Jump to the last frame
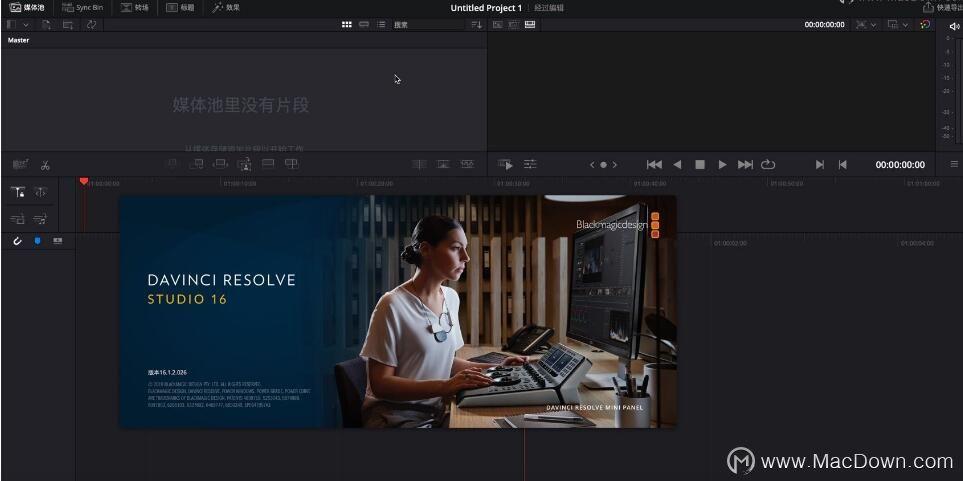This screenshot has height=481, width=963. (745, 165)
